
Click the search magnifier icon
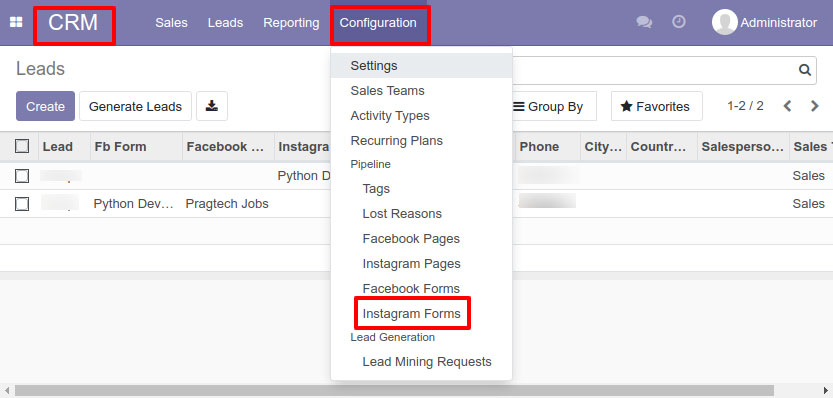click(x=805, y=70)
